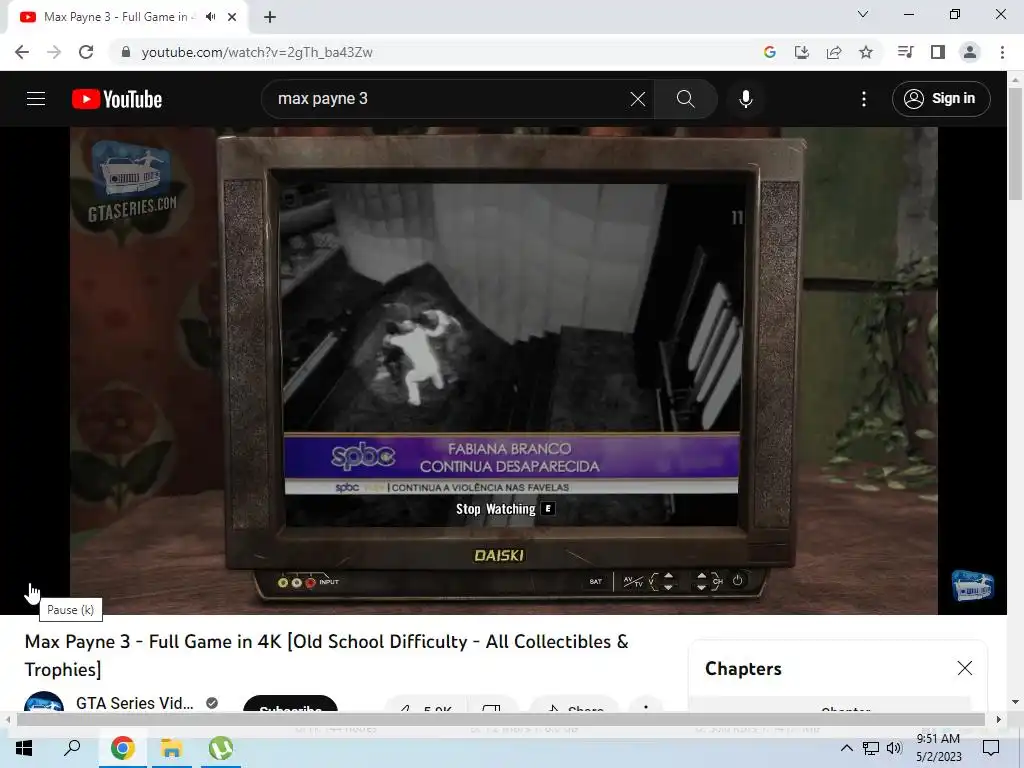Viewport: 1024px width, 768px height.
Task: Open Windows taskbar search
Action: coord(72,748)
